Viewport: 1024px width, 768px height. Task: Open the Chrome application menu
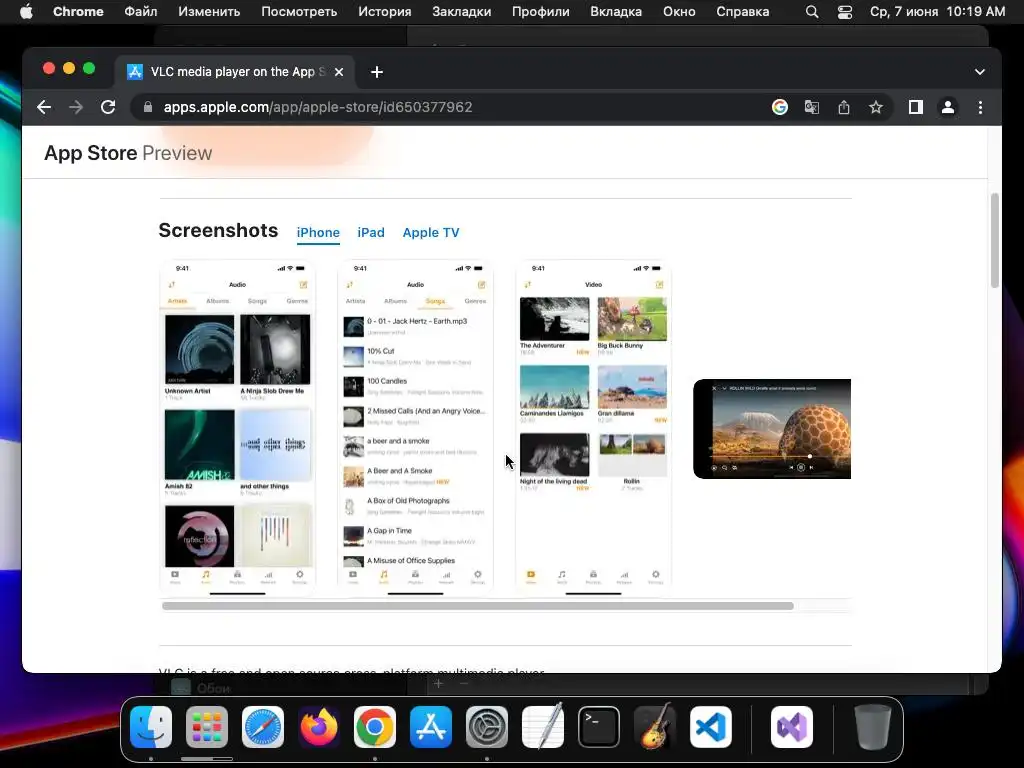pos(78,12)
